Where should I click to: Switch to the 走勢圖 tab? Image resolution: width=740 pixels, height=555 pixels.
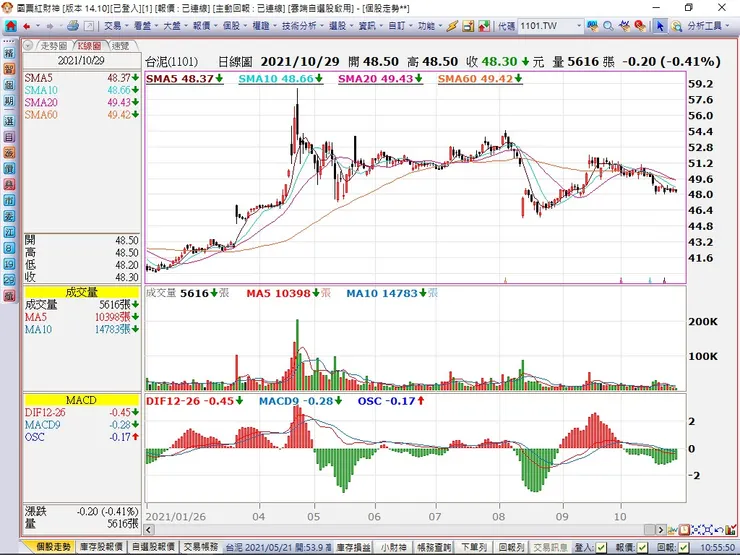pos(53,46)
